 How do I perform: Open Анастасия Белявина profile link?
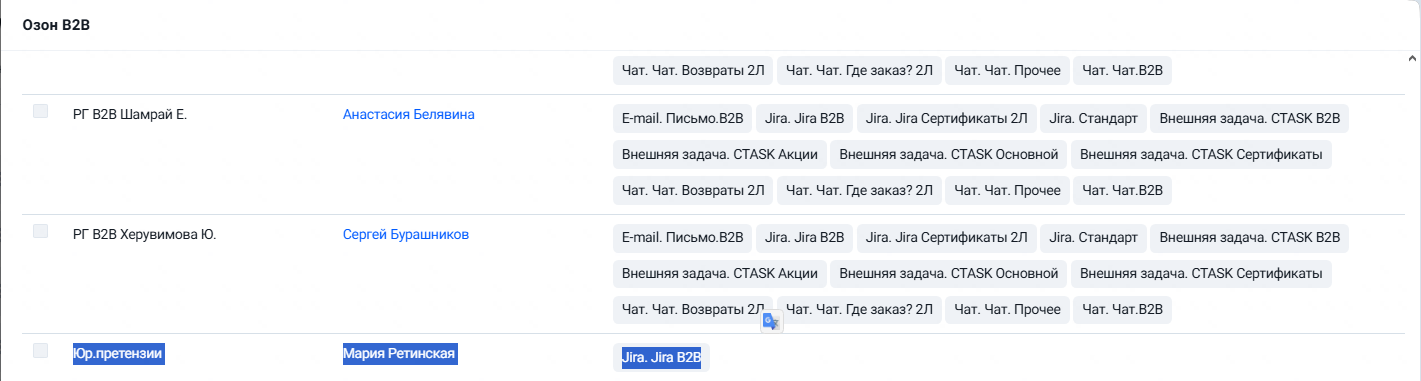click(x=408, y=114)
